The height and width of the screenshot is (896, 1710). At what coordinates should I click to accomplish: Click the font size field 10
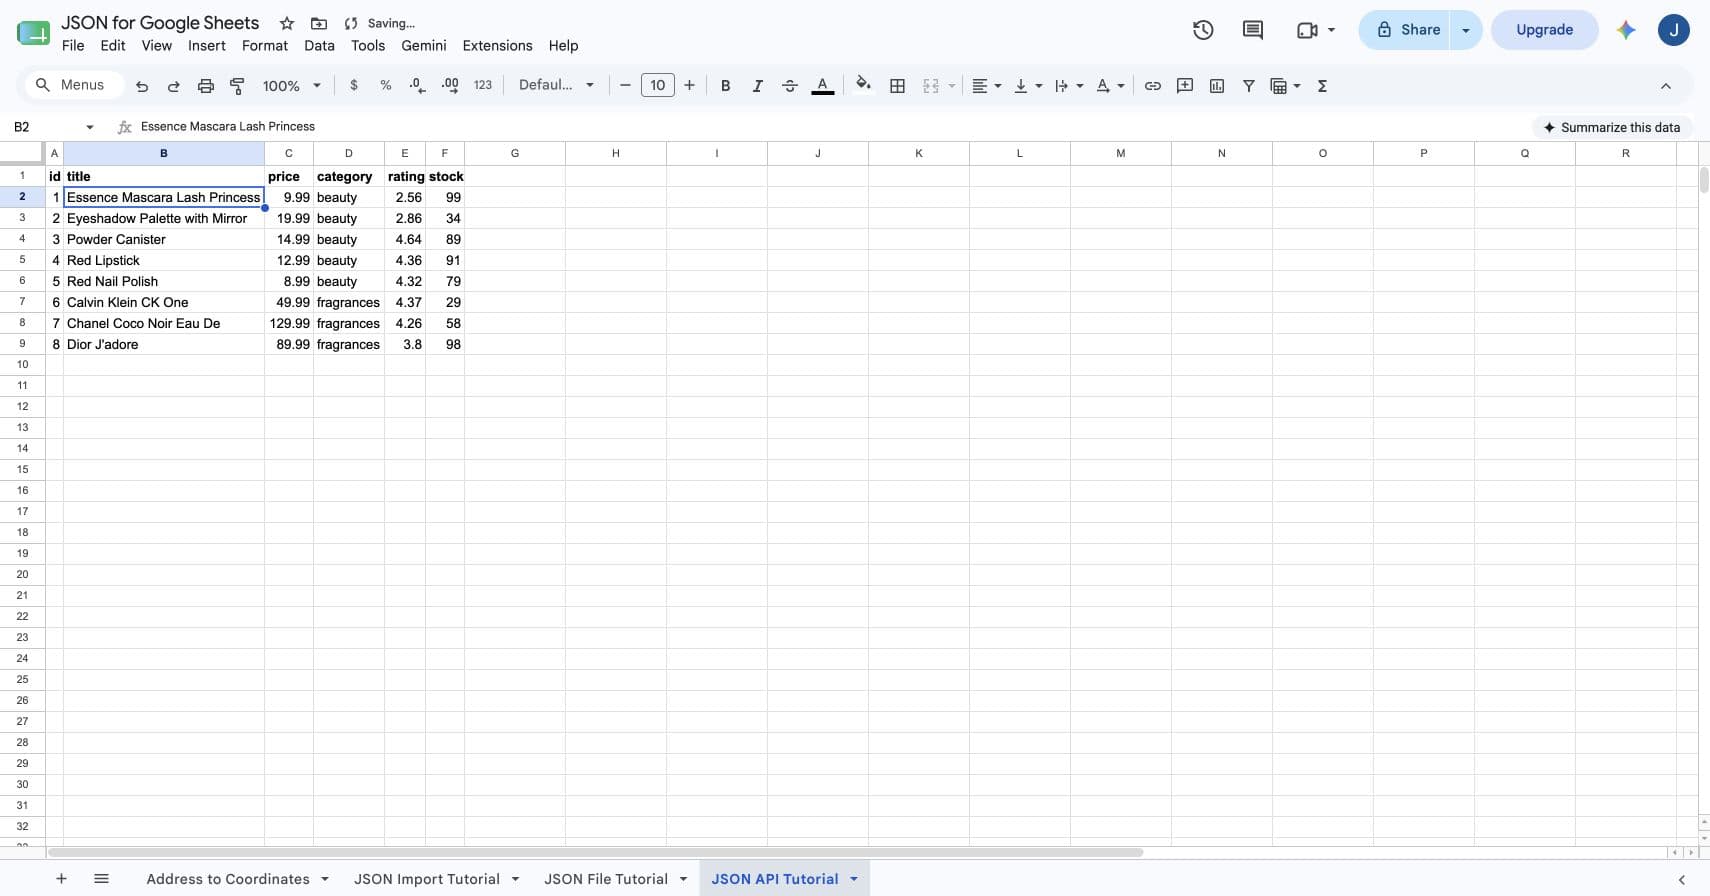point(657,86)
